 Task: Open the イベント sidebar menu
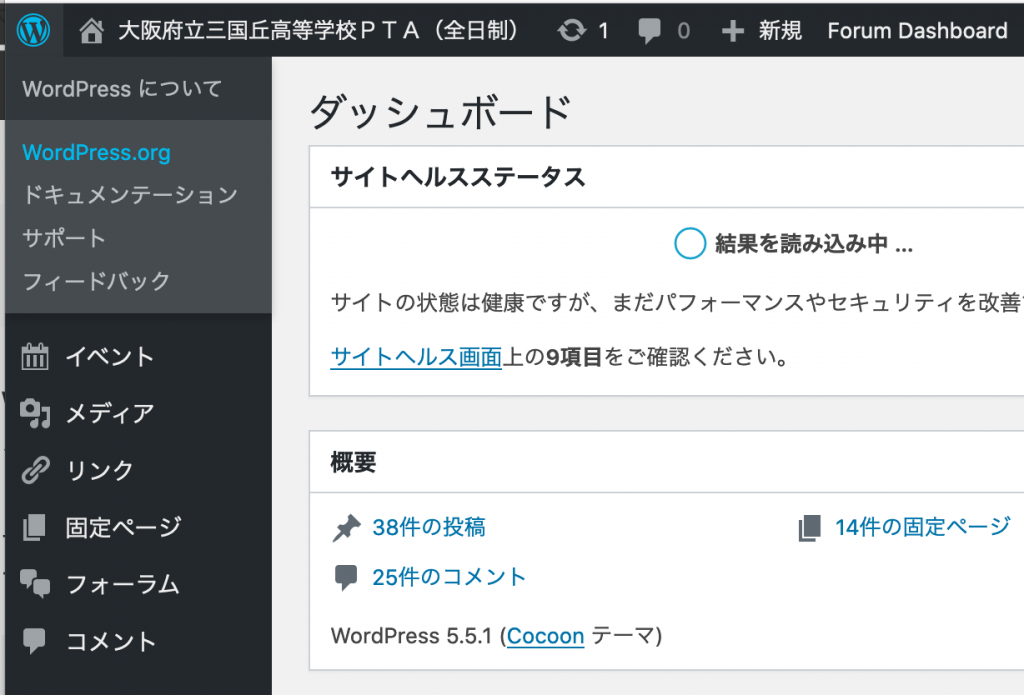coord(110,357)
